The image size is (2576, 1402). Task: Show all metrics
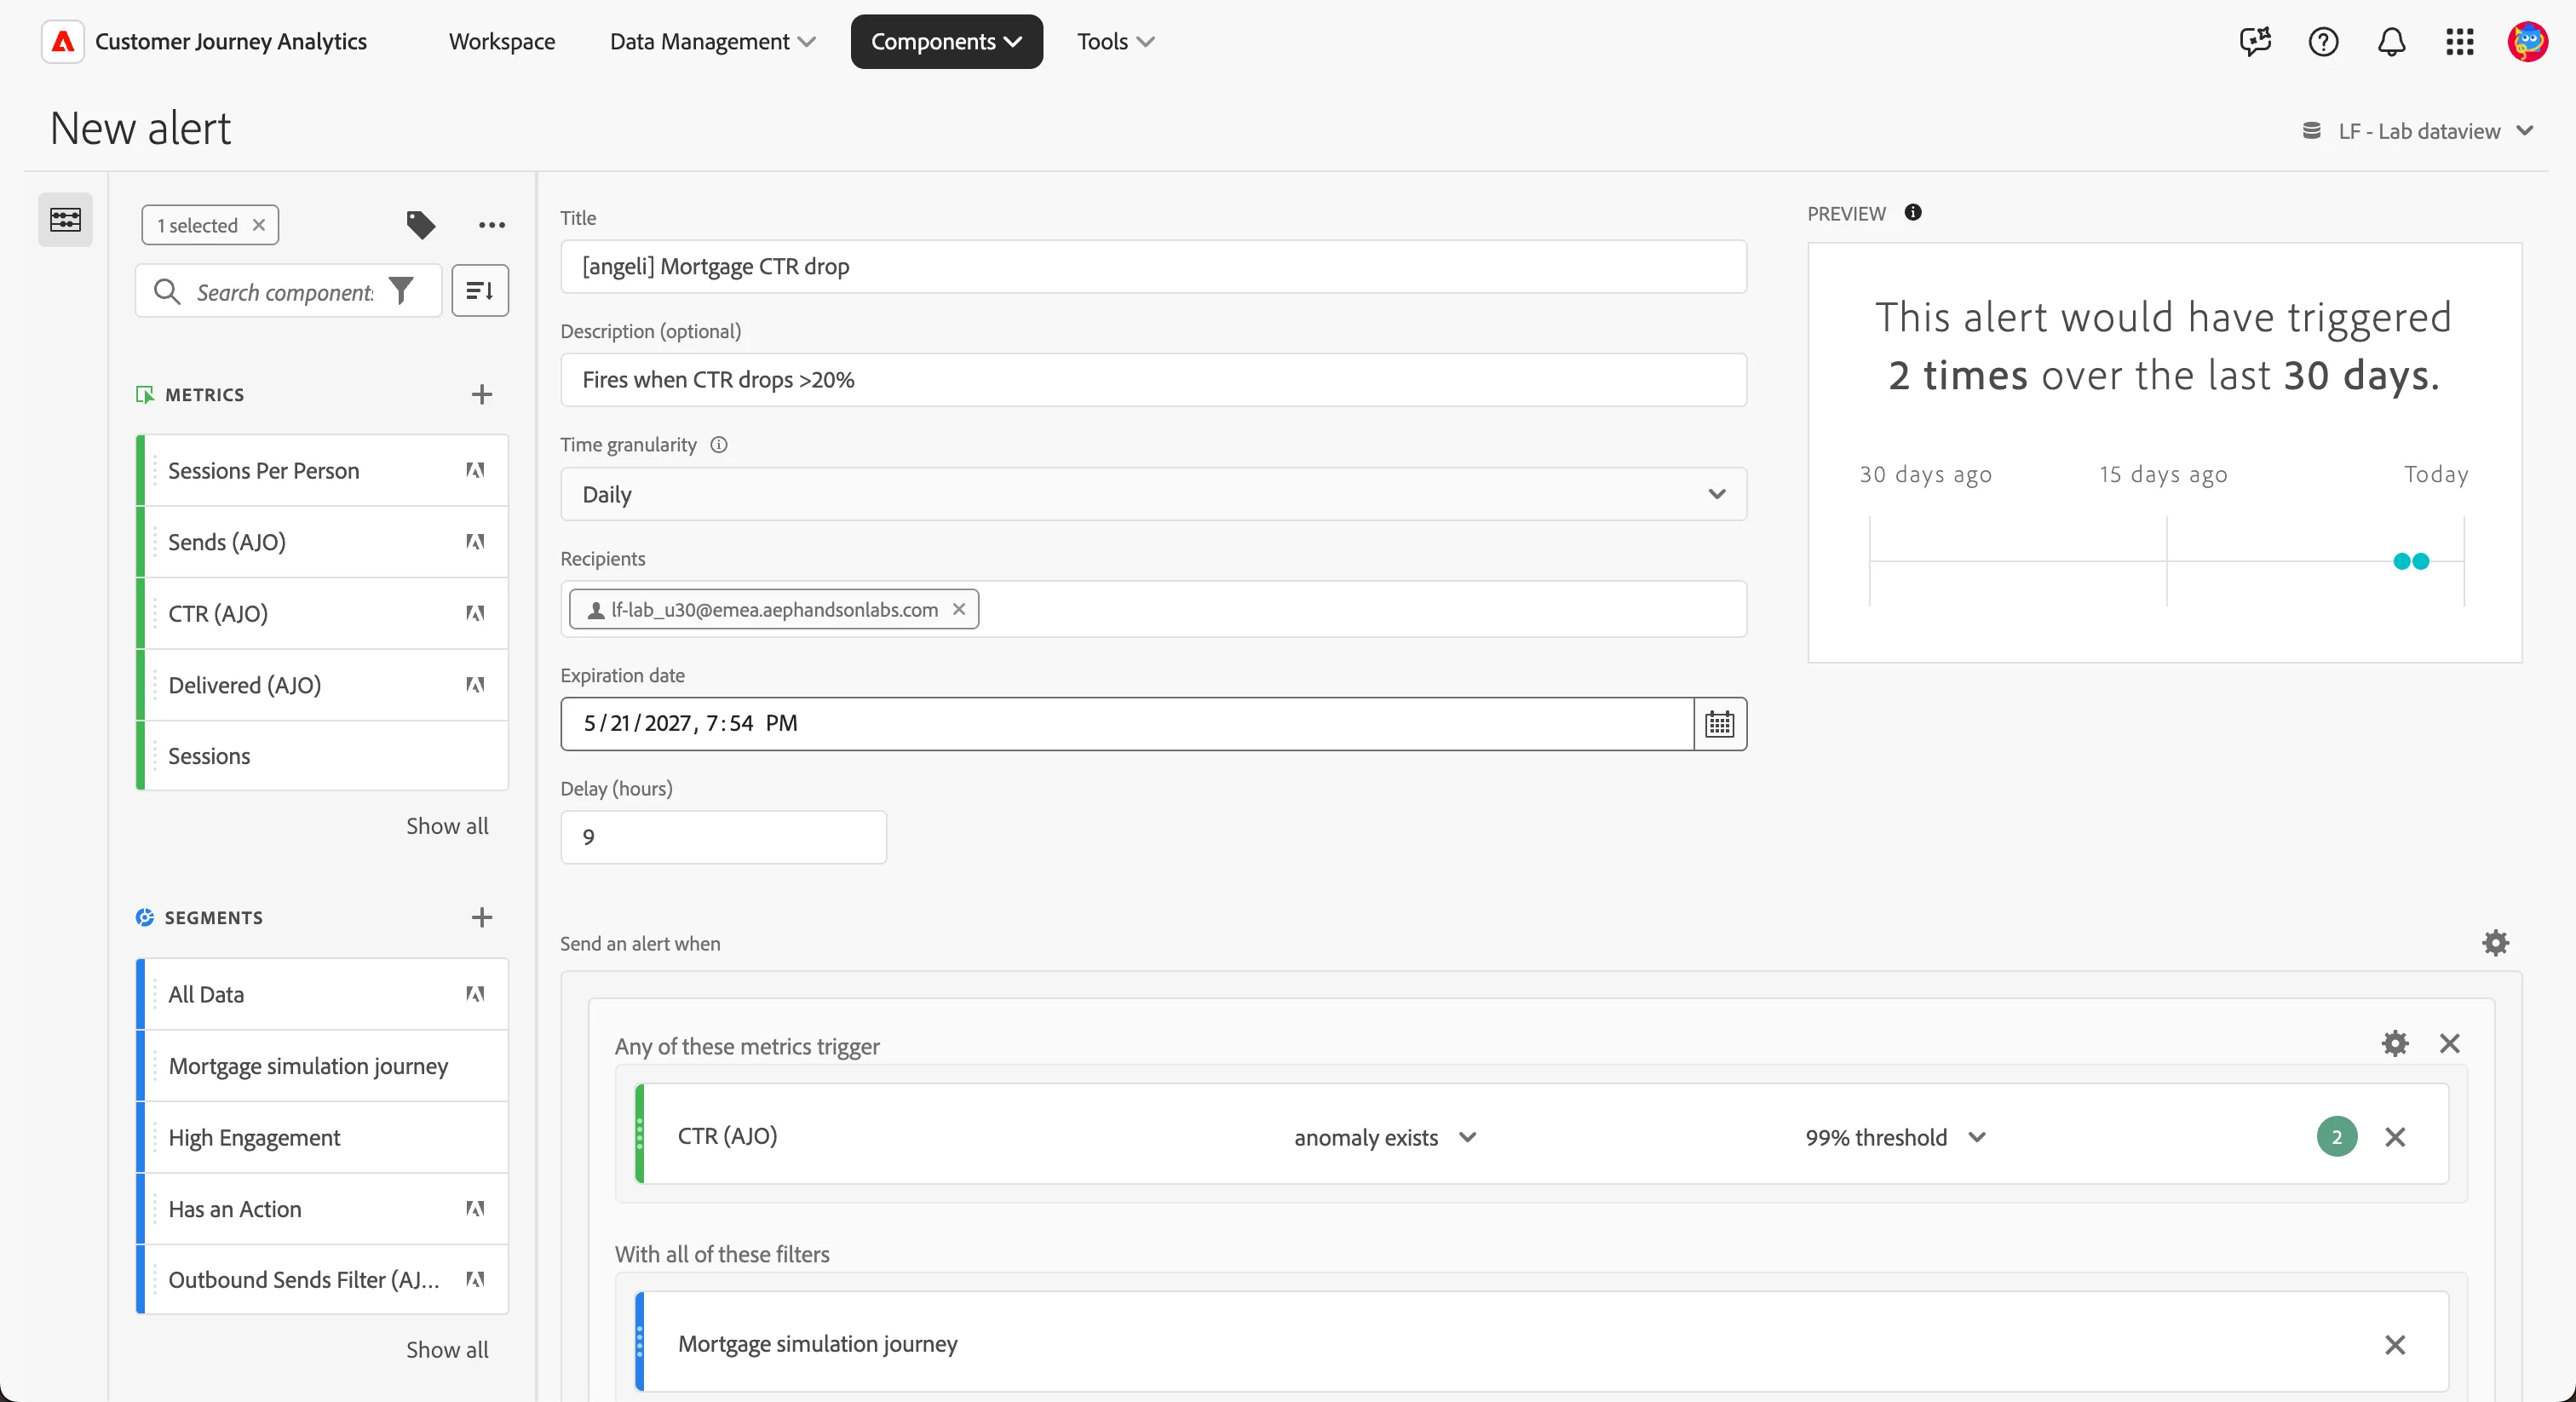coord(447,826)
